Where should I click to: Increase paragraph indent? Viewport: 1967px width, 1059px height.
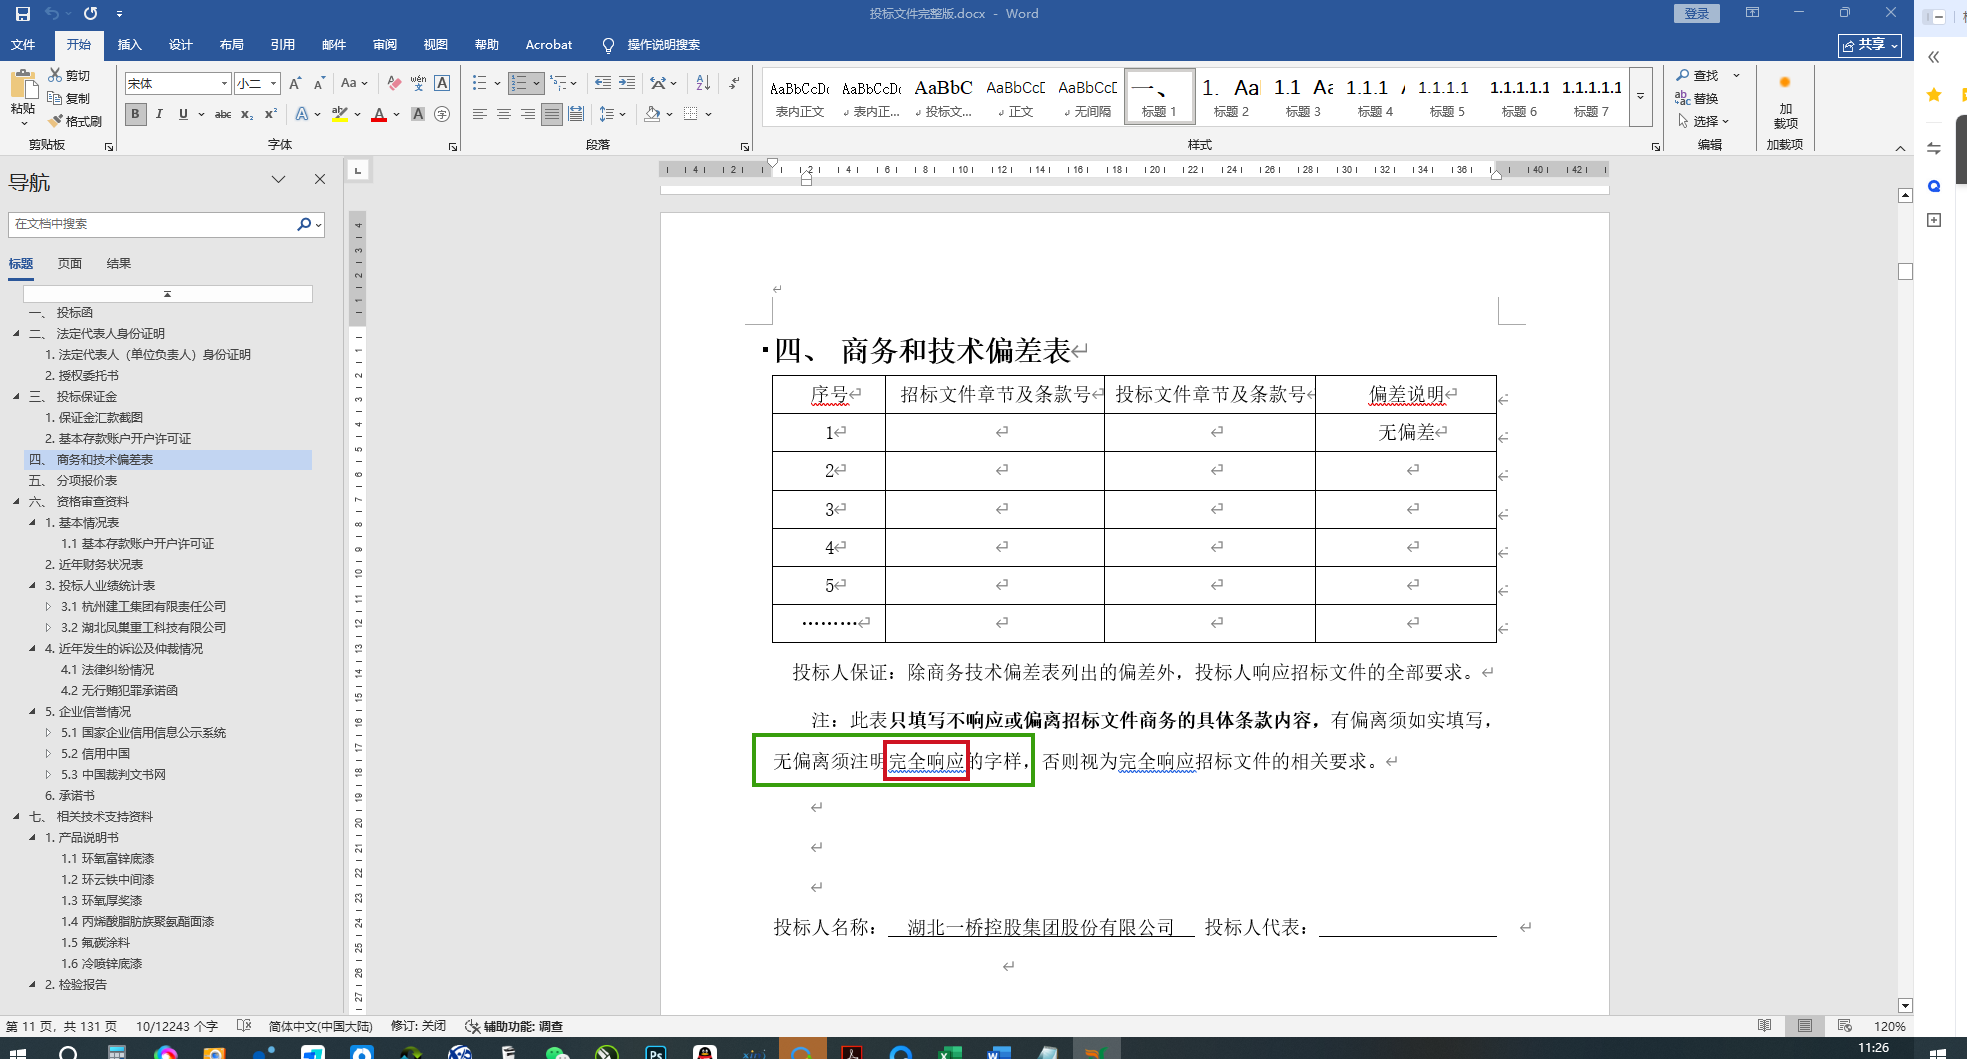pyautogui.click(x=627, y=83)
